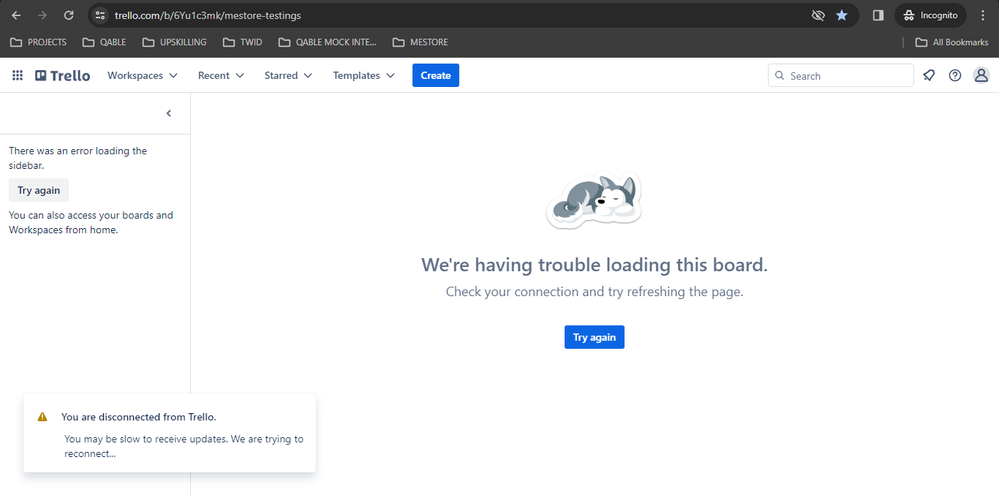Click 'We are trying to reconnect...' message text

tap(183, 447)
